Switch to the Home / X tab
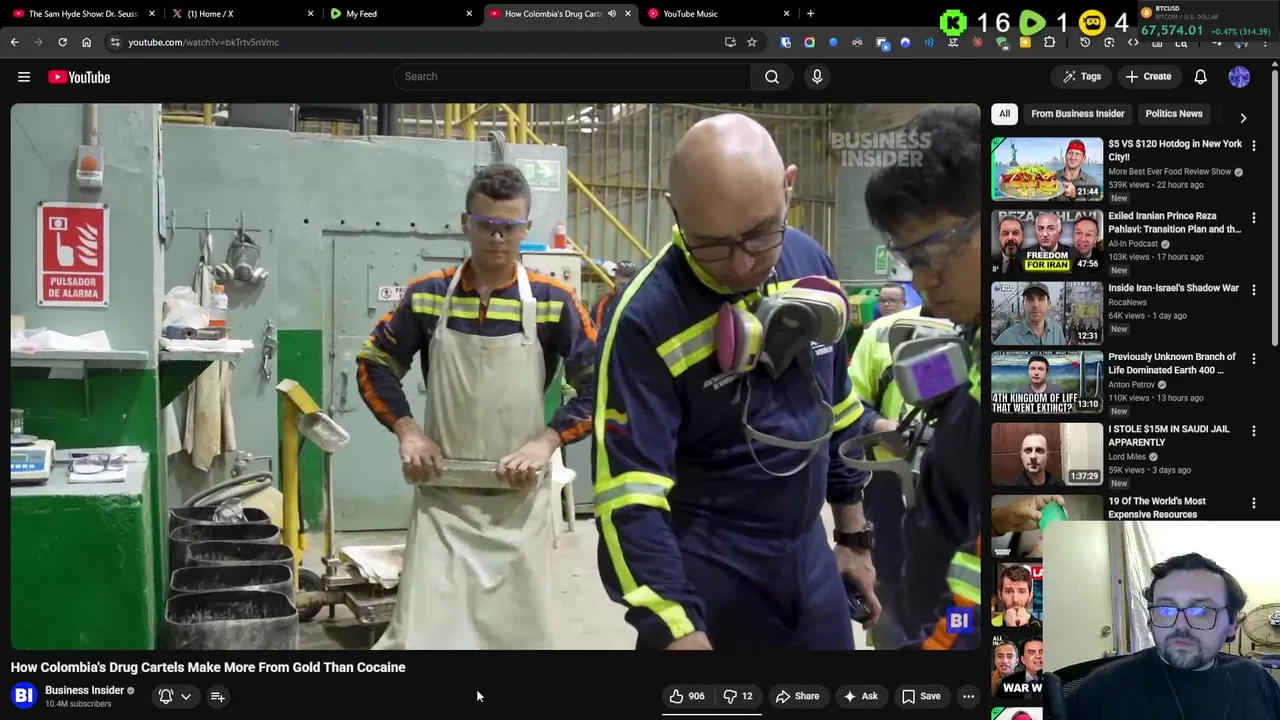This screenshot has height=720, width=1280. pyautogui.click(x=240, y=14)
